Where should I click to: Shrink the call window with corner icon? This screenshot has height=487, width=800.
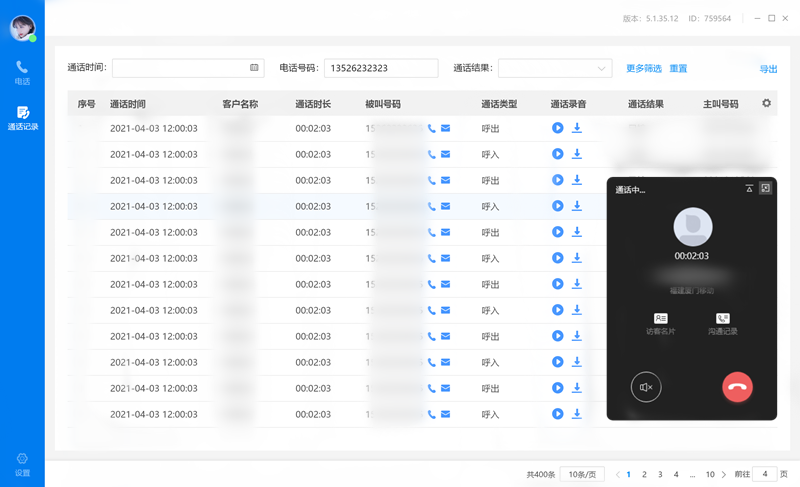click(x=765, y=188)
